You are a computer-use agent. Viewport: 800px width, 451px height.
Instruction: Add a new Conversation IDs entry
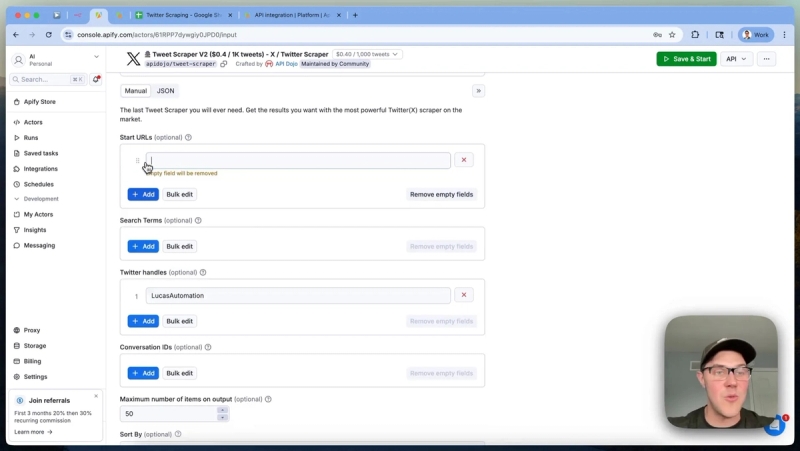(143, 373)
